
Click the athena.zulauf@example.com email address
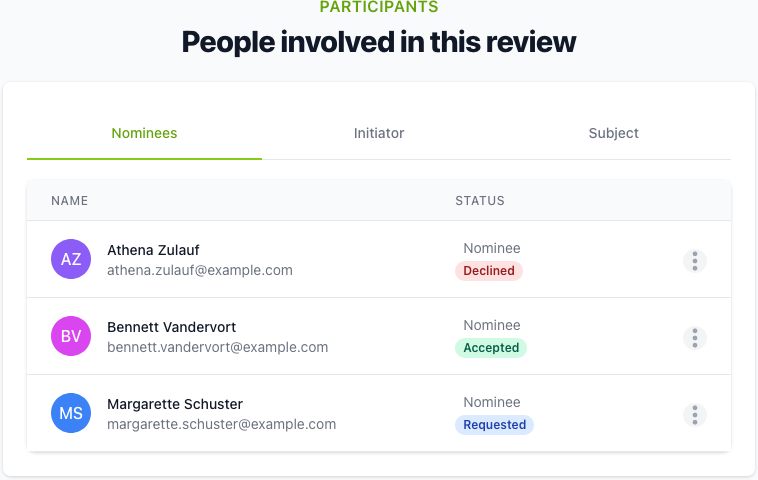(200, 270)
